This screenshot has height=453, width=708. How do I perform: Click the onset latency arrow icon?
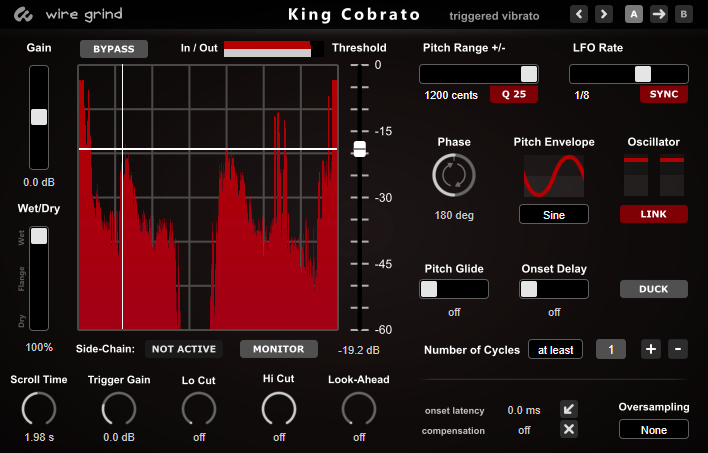click(x=569, y=409)
